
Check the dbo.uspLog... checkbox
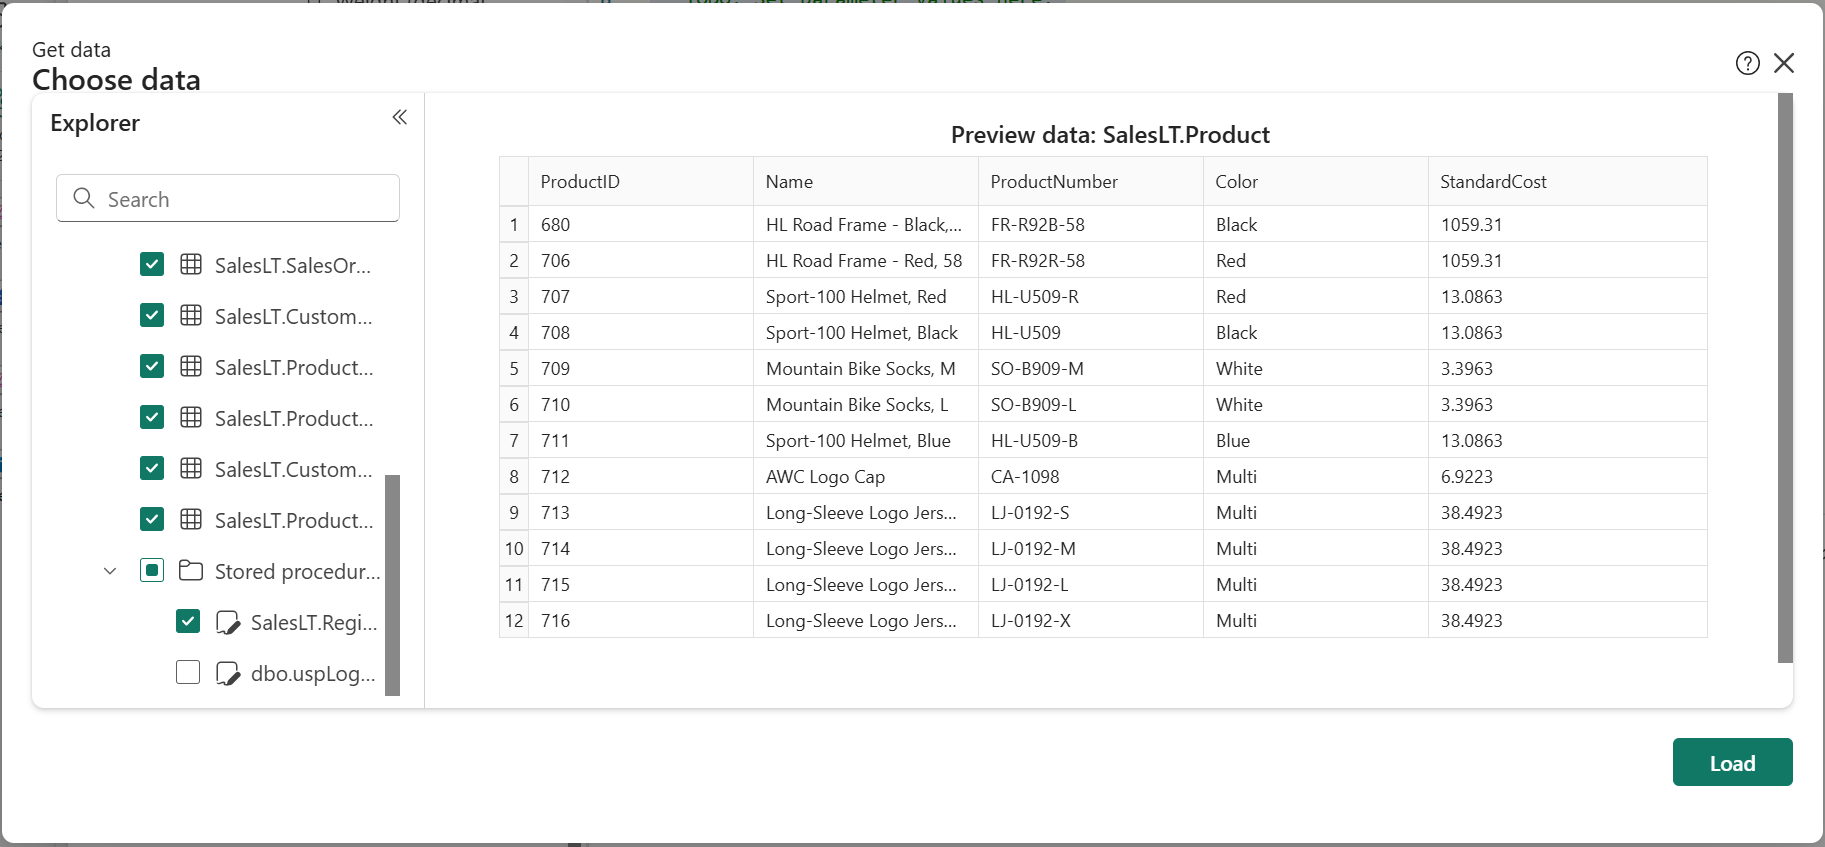click(x=188, y=673)
